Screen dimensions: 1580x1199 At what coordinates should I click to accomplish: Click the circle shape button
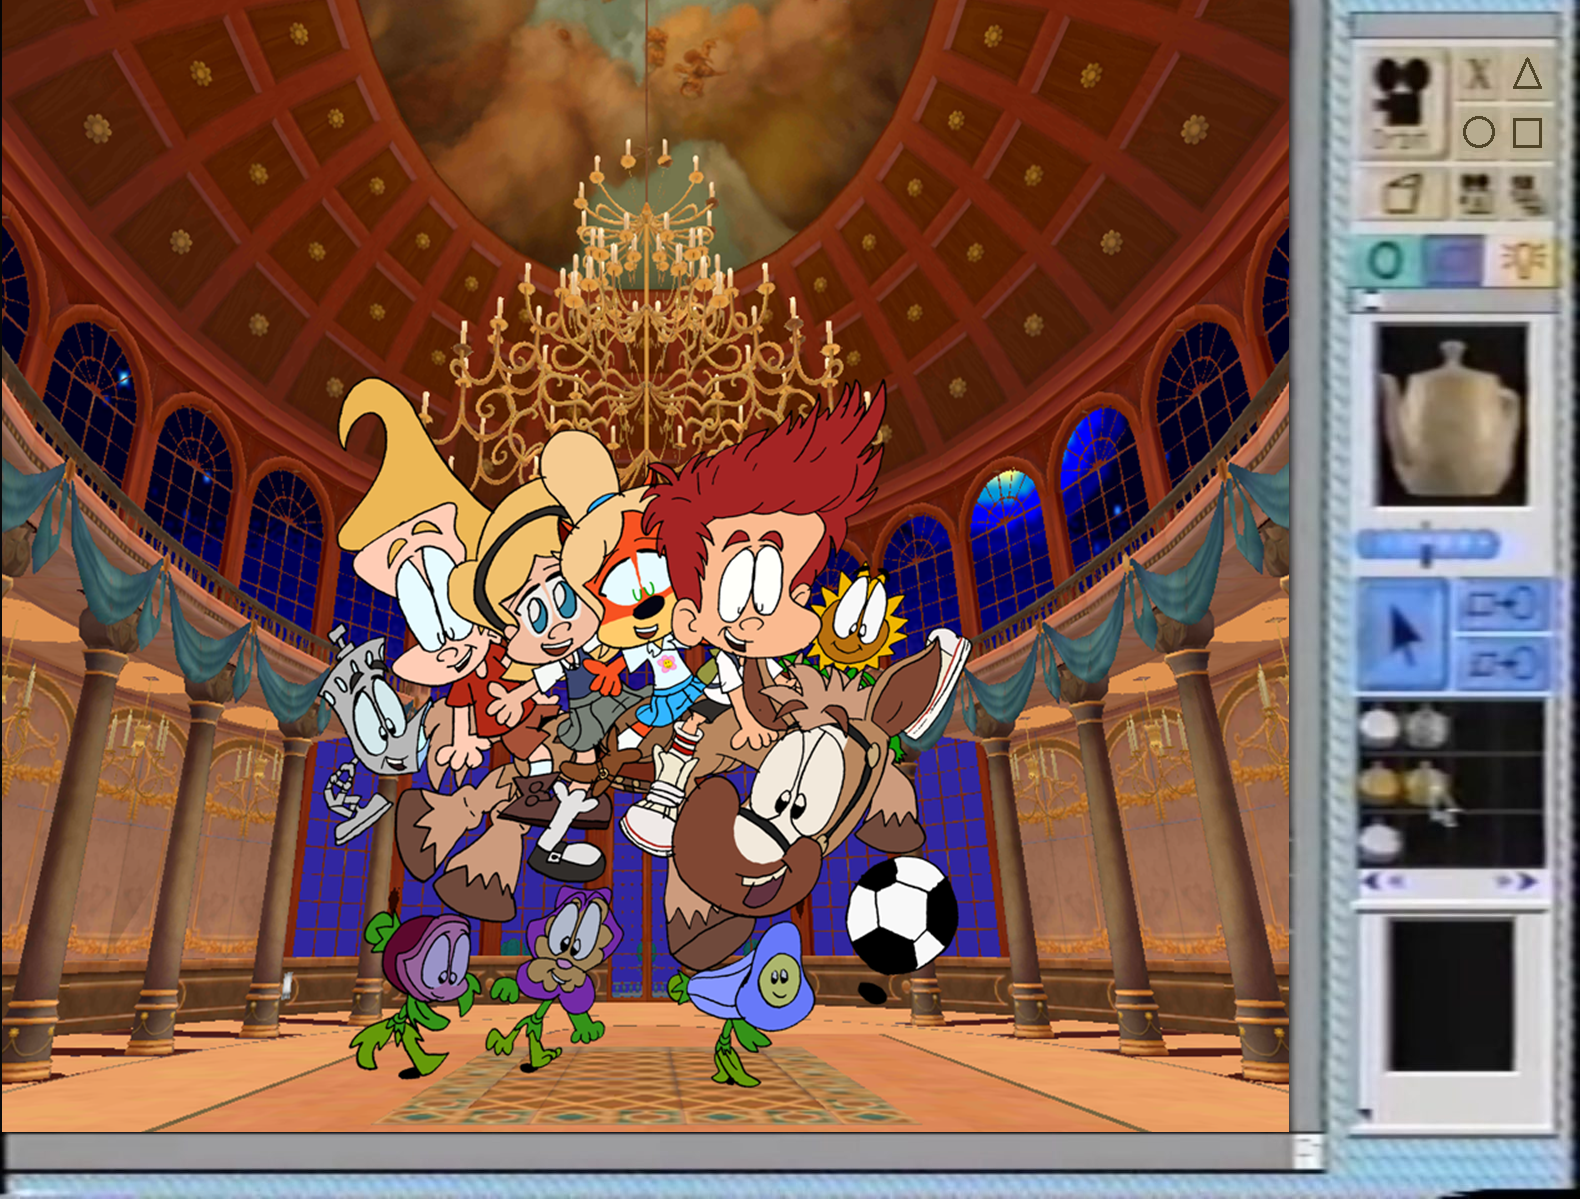1478,132
